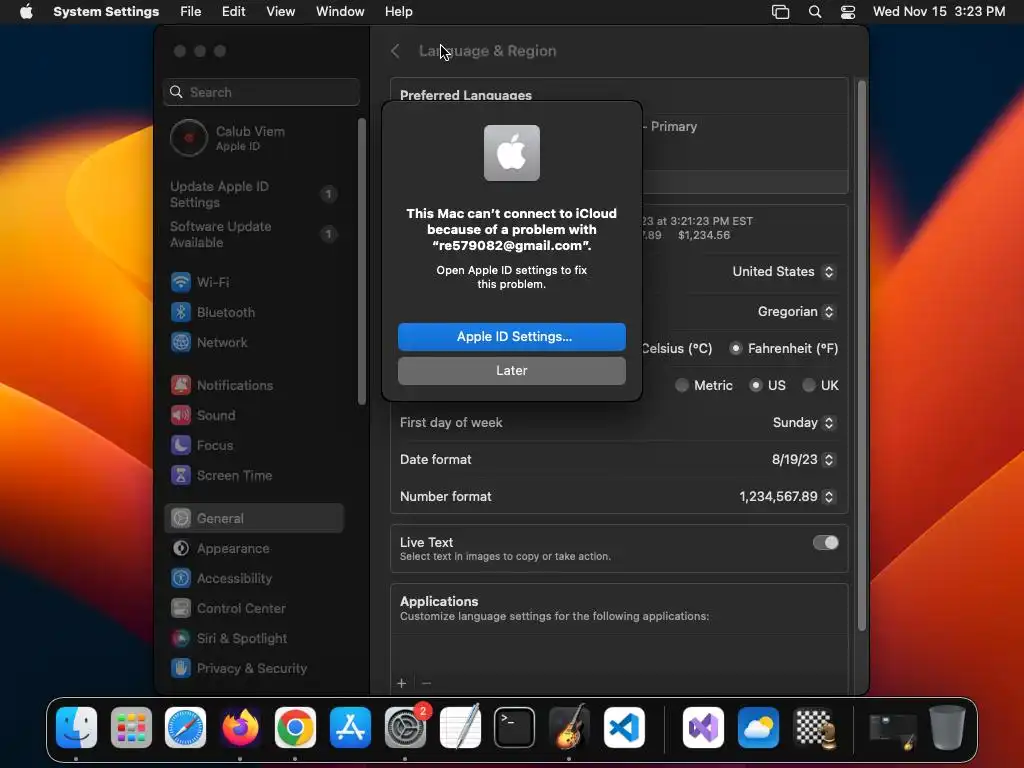The width and height of the screenshot is (1024, 768).
Task: Click the content pane vertical scrollbar
Action: pos(861,356)
